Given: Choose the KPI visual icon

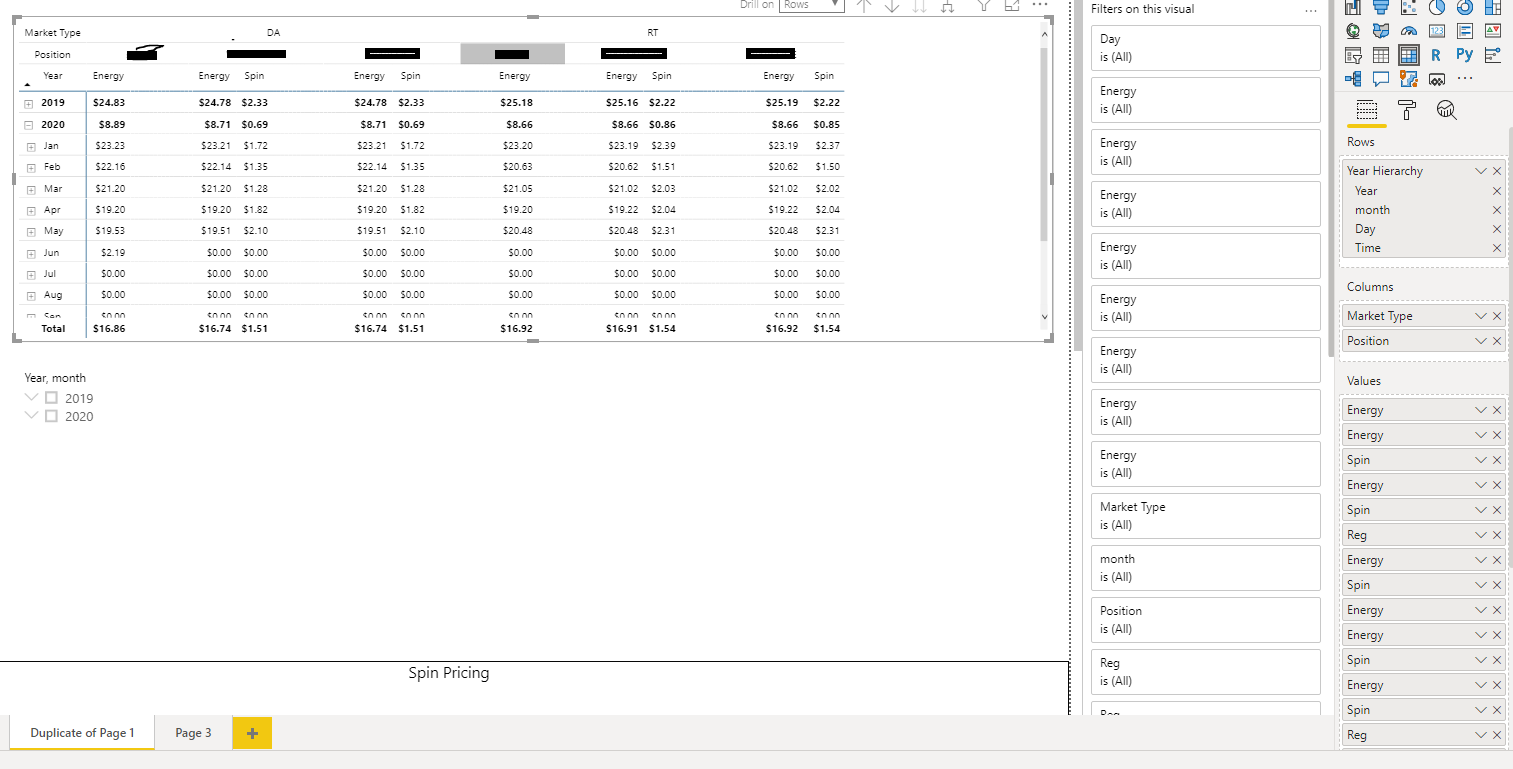Looking at the screenshot, I should 1493,31.
